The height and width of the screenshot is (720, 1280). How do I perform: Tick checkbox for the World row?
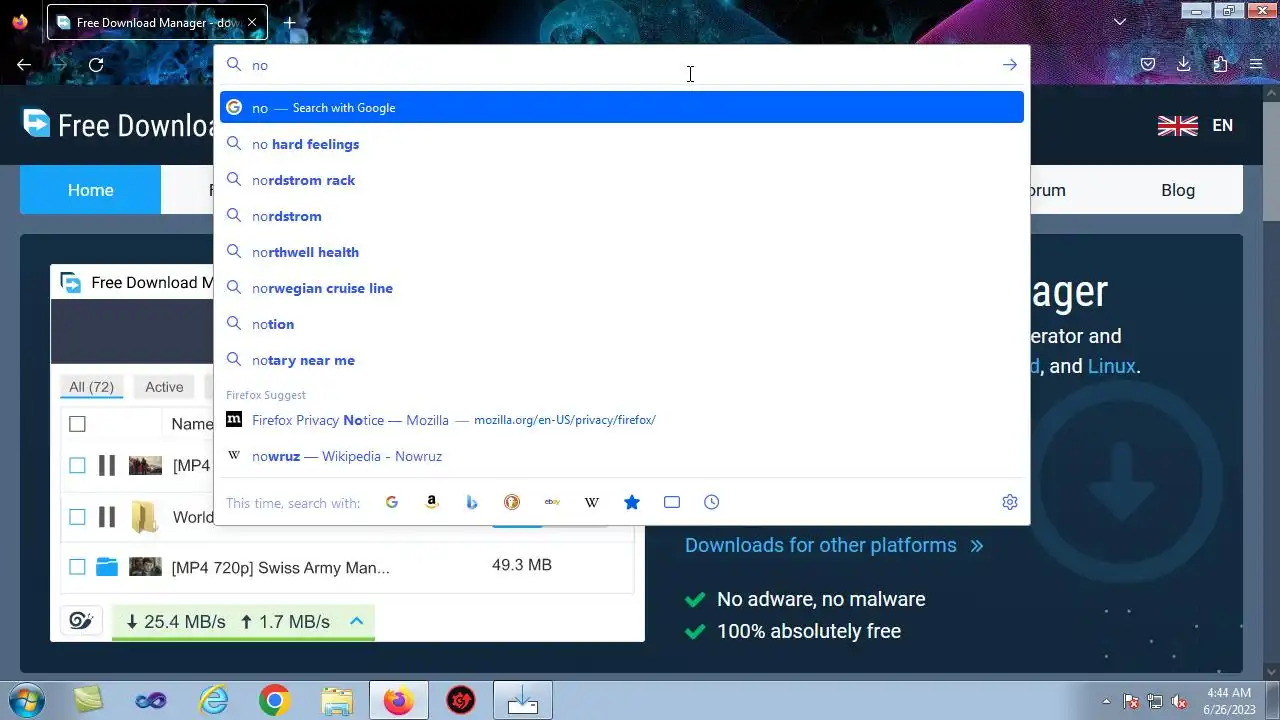pos(77,517)
